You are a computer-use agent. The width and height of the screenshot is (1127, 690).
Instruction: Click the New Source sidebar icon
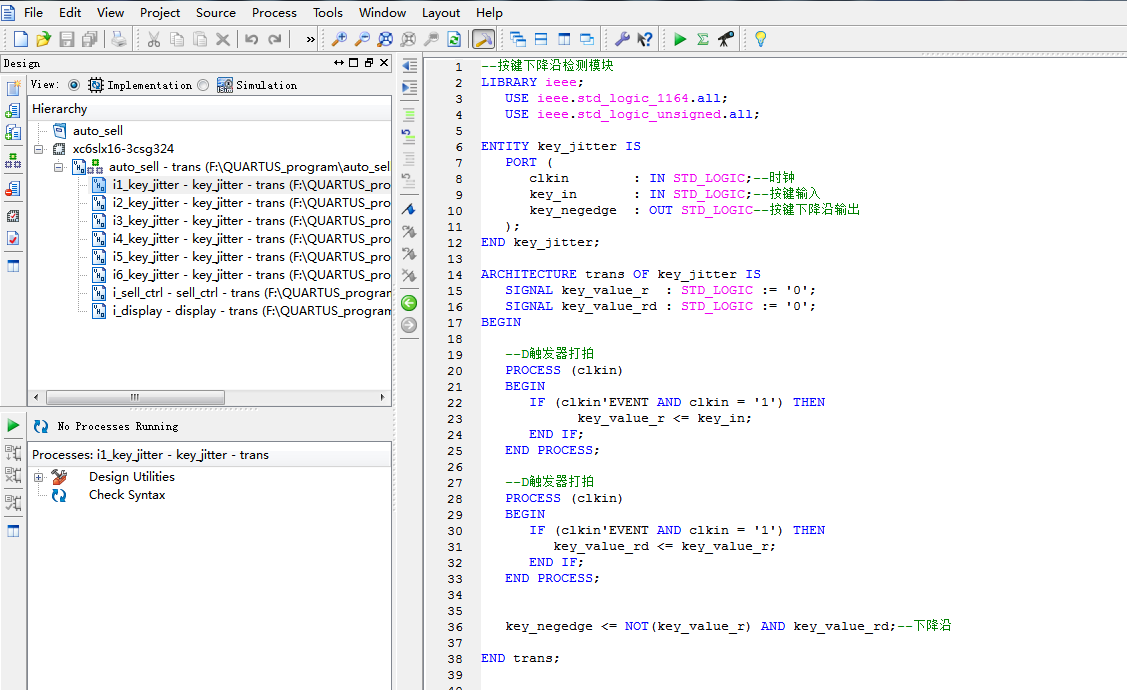pyautogui.click(x=13, y=88)
